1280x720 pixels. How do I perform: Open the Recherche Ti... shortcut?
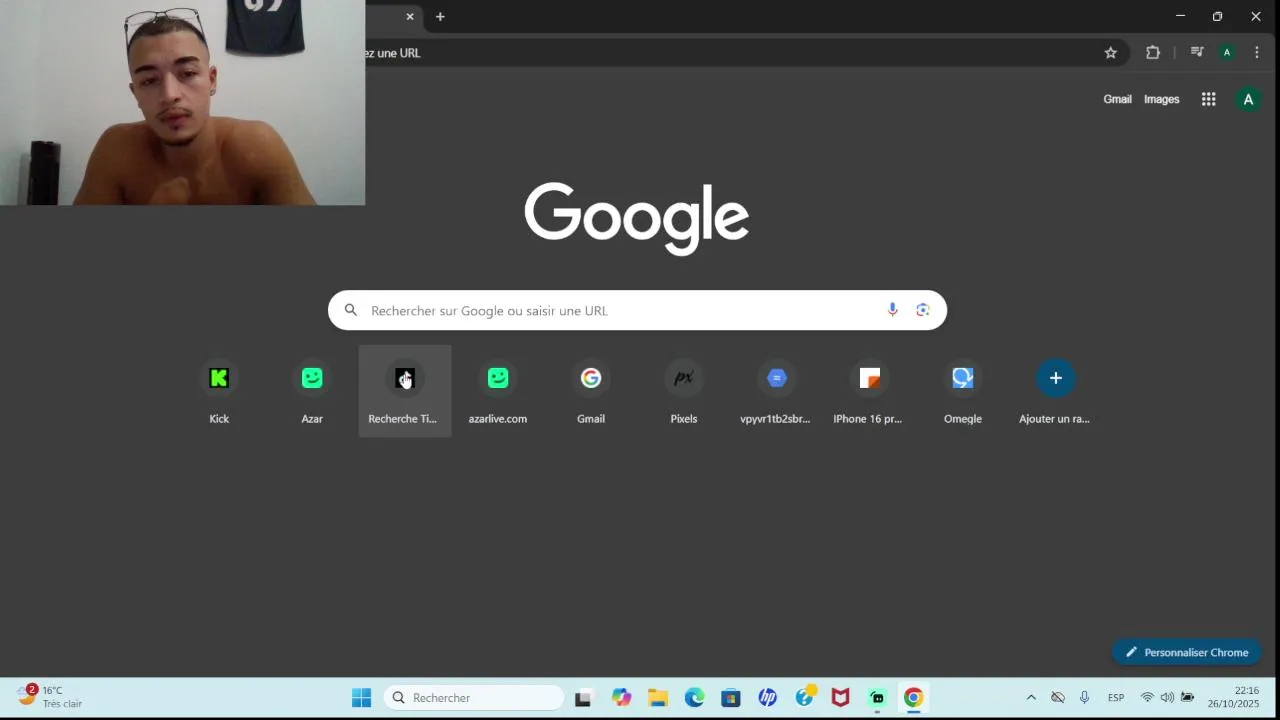tap(405, 391)
